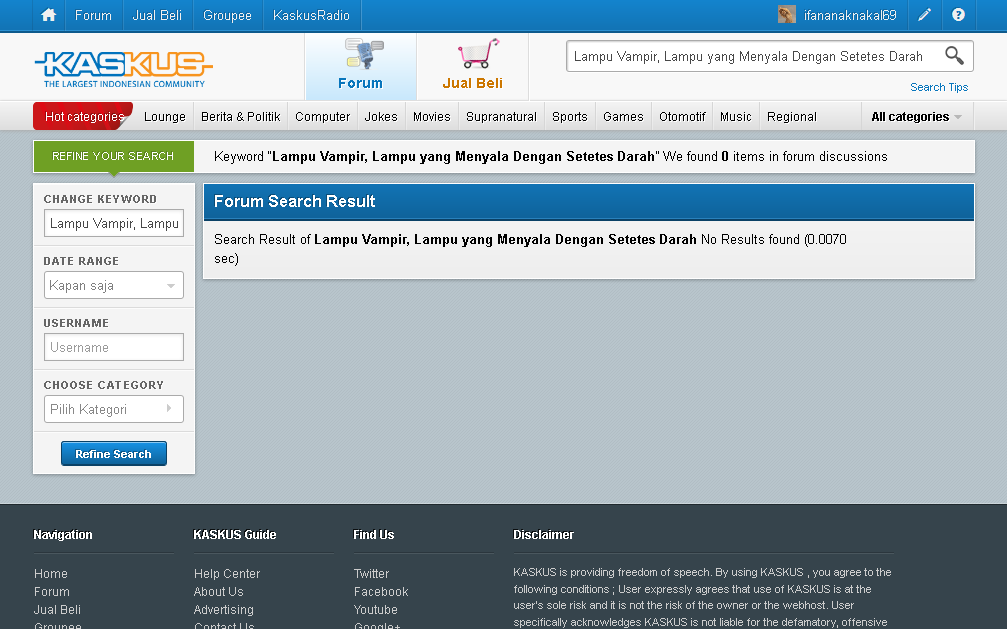Open the Regional category

point(792,117)
